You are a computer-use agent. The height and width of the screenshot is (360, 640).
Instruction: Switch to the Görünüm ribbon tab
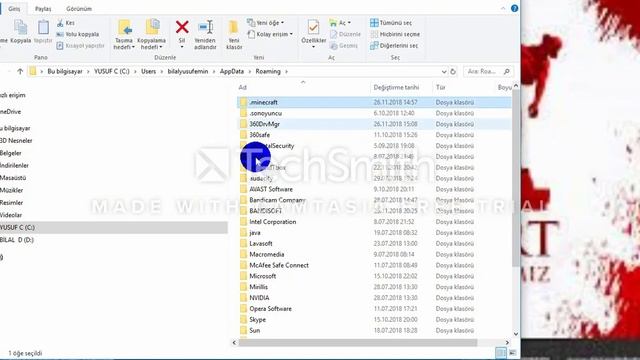point(79,9)
